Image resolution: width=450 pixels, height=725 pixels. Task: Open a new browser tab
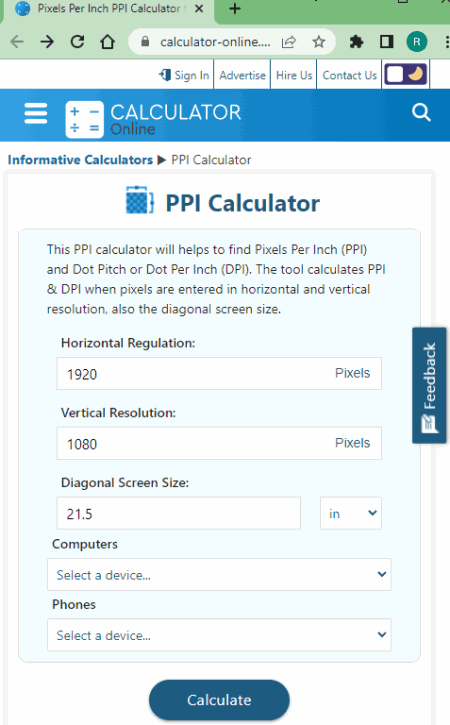[235, 9]
